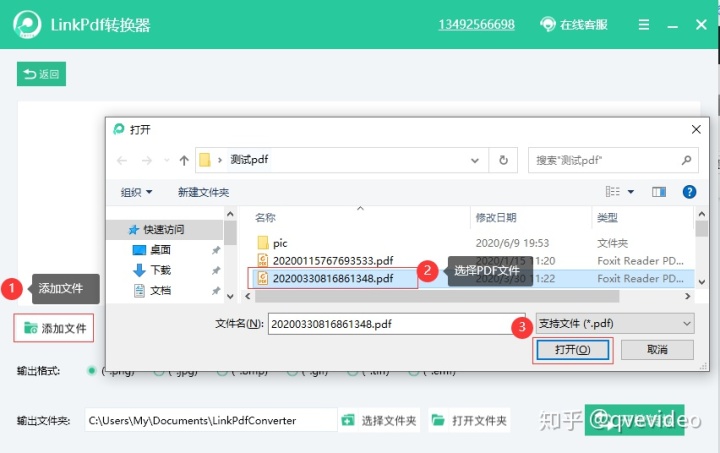
Task: Sort by 类型 column header
Action: click(607, 217)
